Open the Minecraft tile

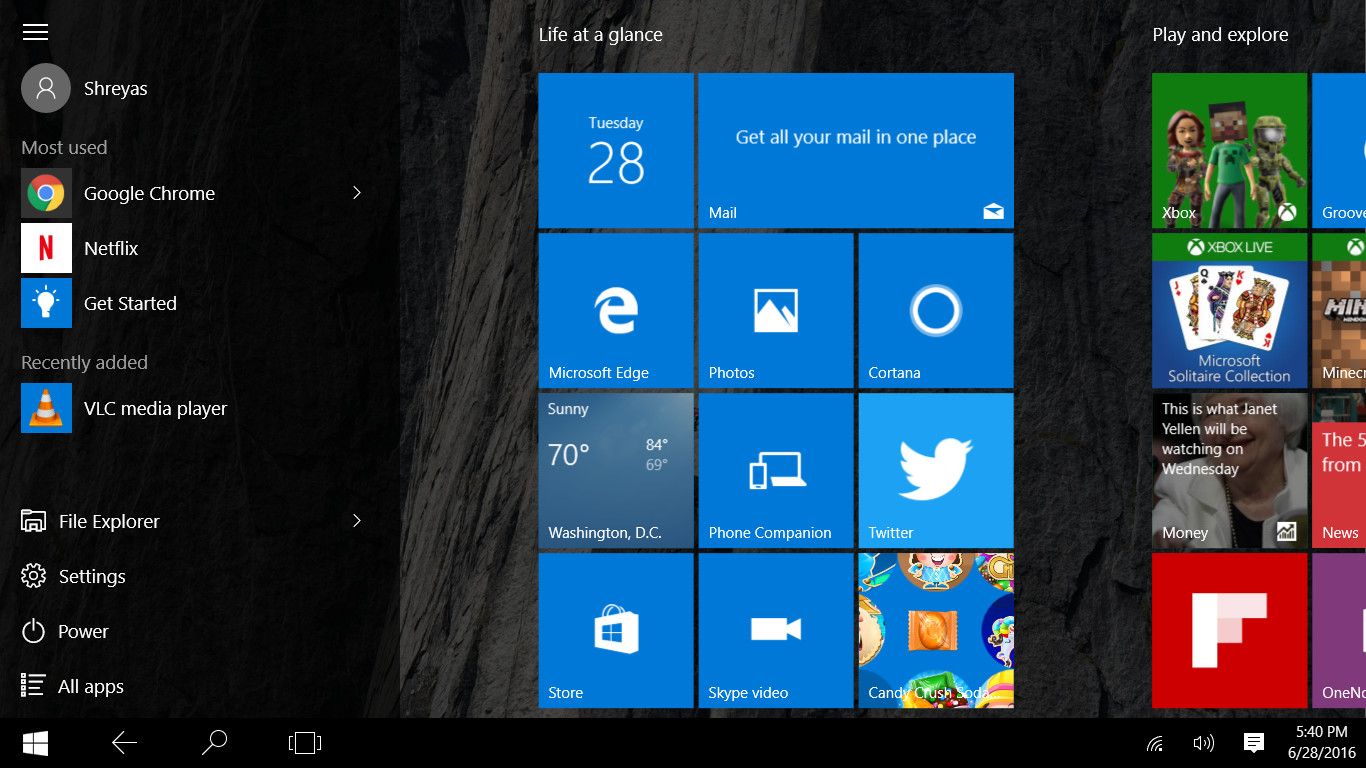pyautogui.click(x=1339, y=310)
